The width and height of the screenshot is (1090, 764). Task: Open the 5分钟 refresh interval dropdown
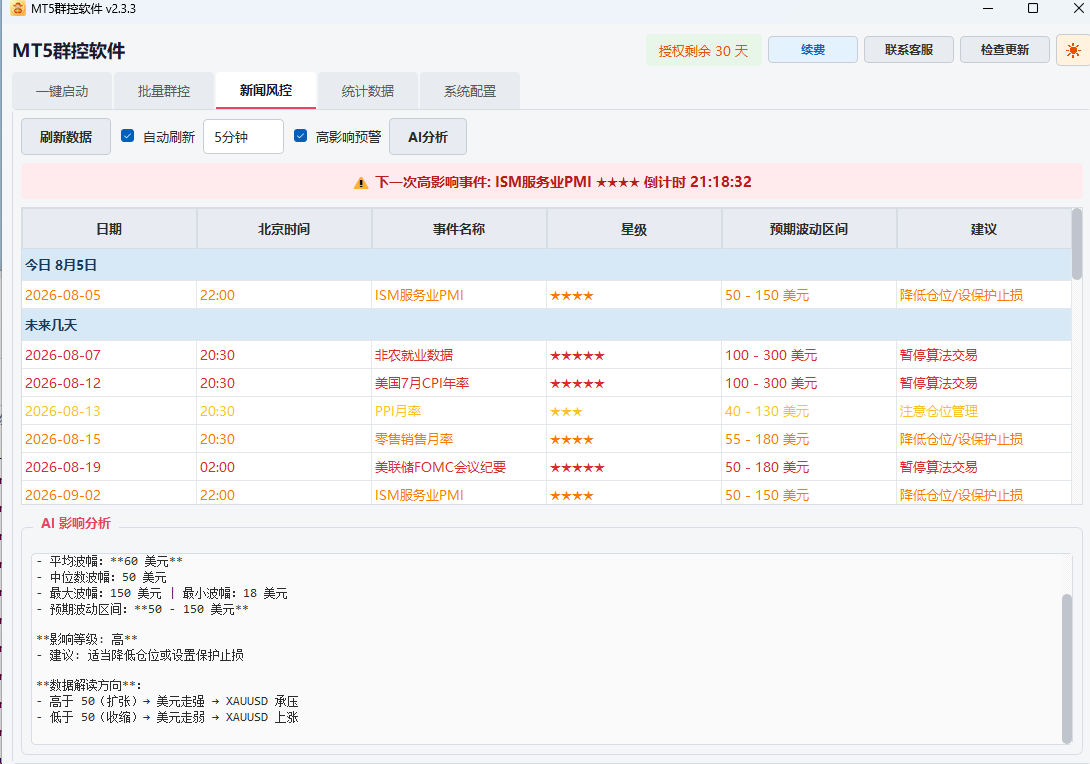[x=243, y=136]
